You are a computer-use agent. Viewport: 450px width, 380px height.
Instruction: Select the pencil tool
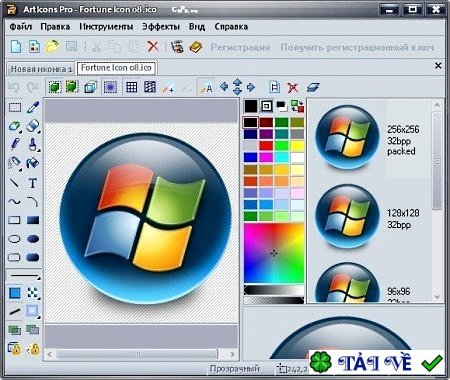click(x=15, y=144)
